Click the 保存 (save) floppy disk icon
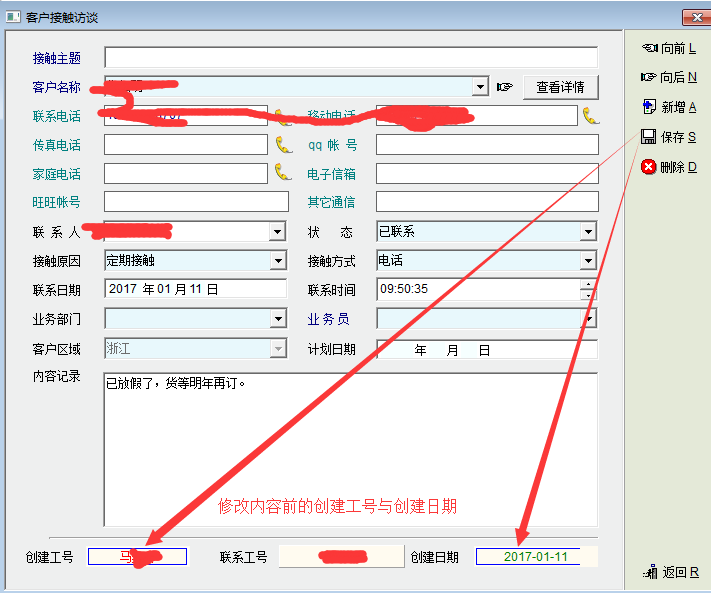The width and height of the screenshot is (711, 593). pyautogui.click(x=649, y=137)
